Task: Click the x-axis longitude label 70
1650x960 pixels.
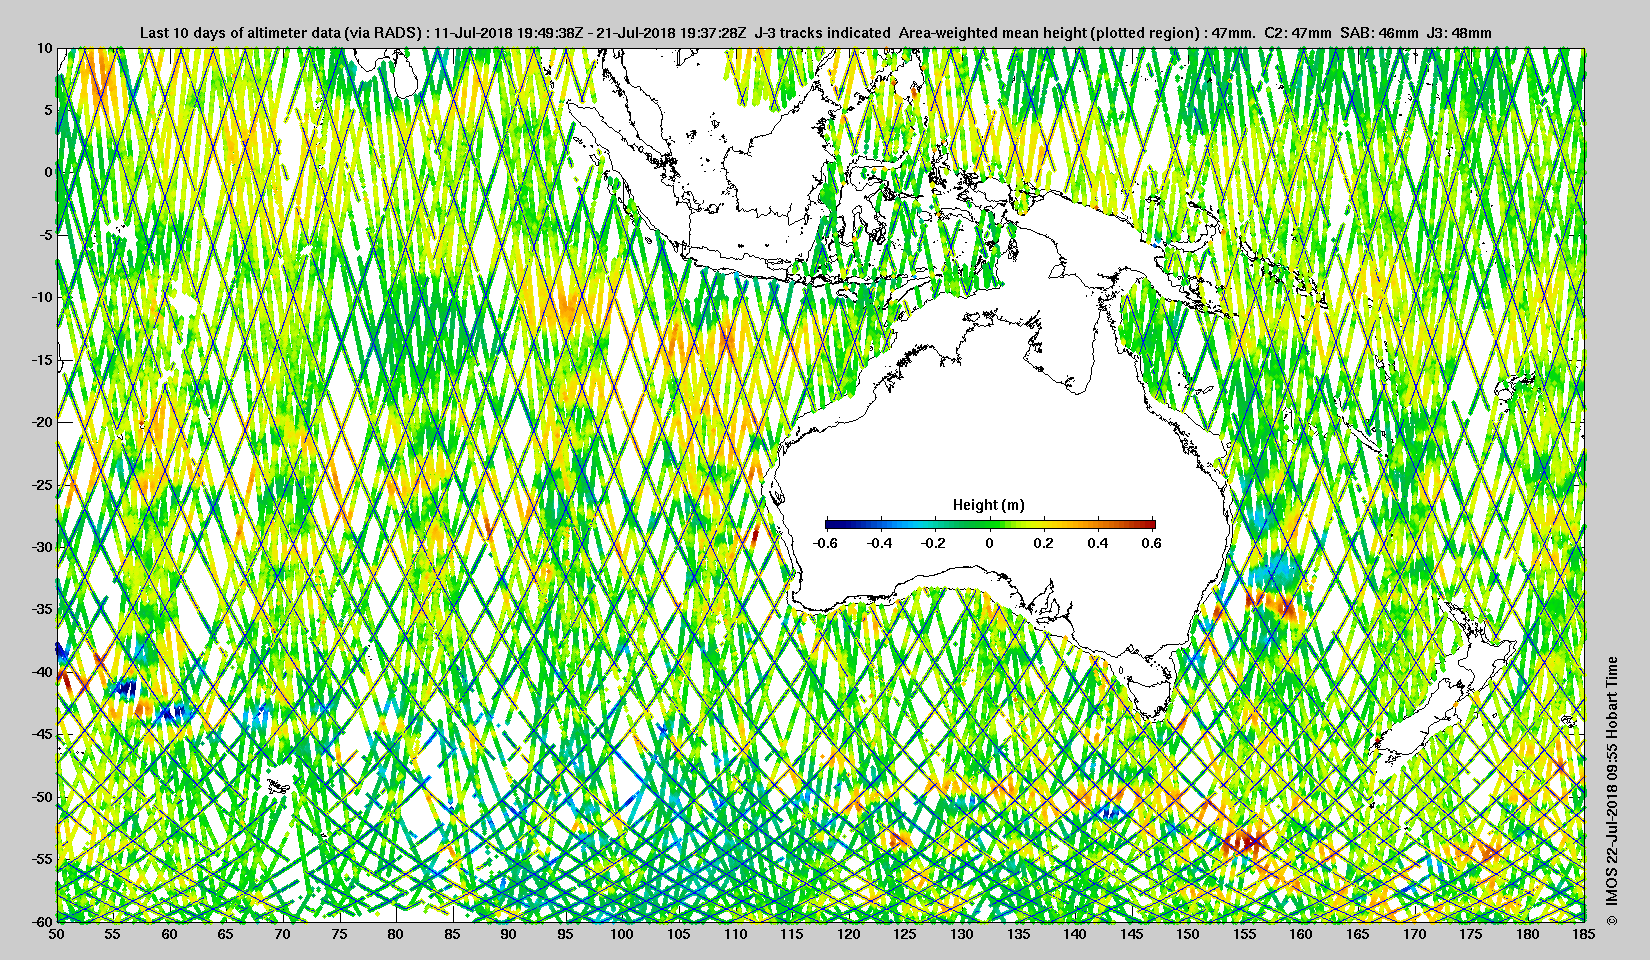Action: 283,934
